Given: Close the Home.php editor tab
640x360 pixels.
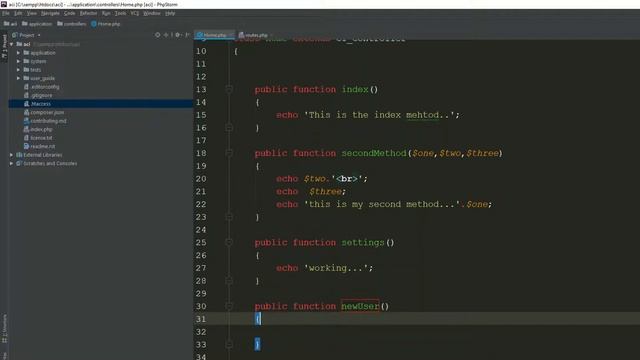Looking at the screenshot, I should click(x=231, y=35).
